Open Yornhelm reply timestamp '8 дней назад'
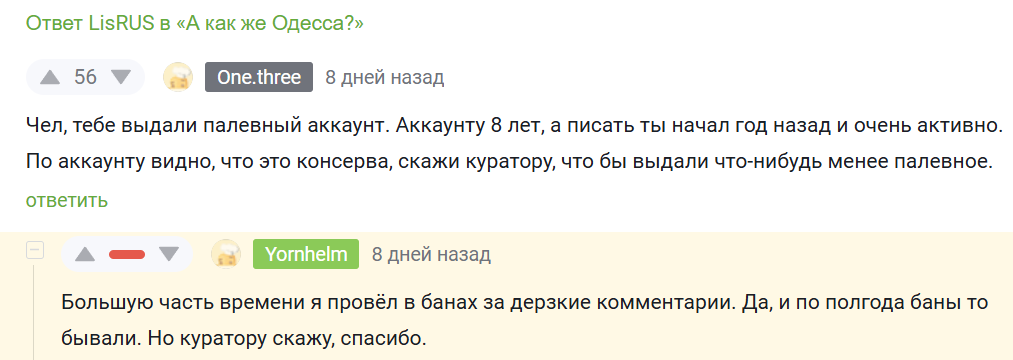Viewport: 1013px width, 360px height. click(431, 254)
